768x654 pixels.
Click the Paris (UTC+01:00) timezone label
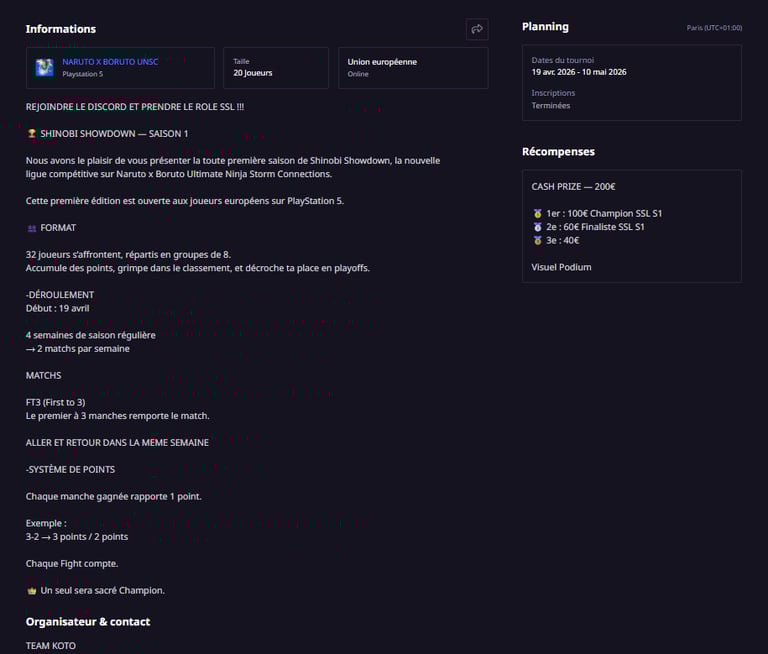(714, 28)
